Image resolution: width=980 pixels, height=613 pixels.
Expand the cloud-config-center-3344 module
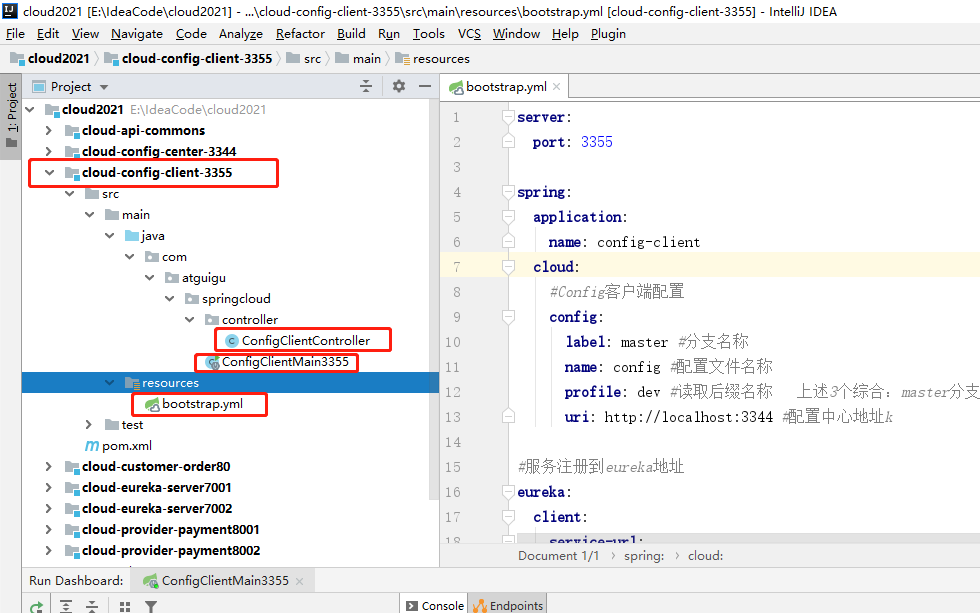click(x=49, y=151)
